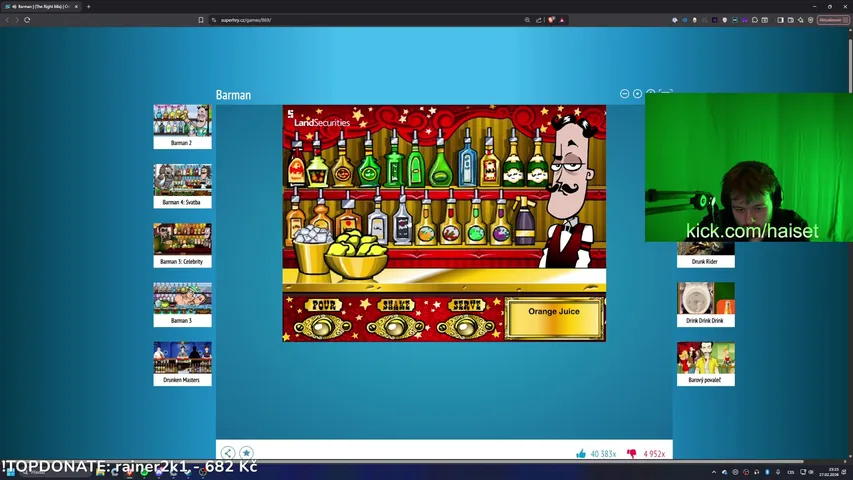Screen dimensions: 853x480
Task: Open the Barman 3 game thumbnail
Action: [x=182, y=304]
